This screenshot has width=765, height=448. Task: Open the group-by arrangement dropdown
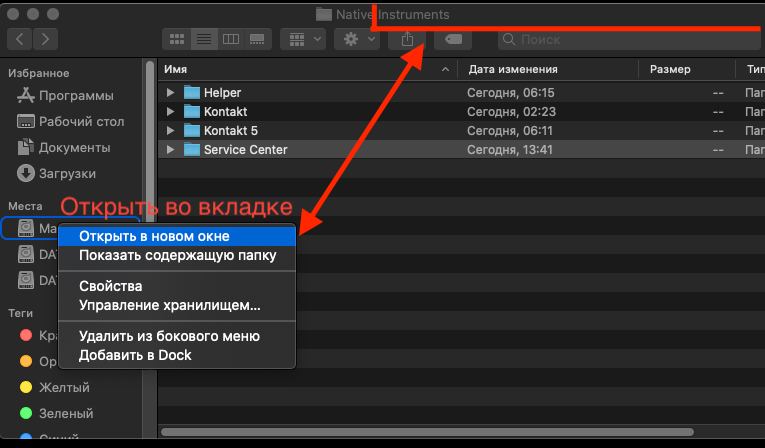tap(304, 39)
